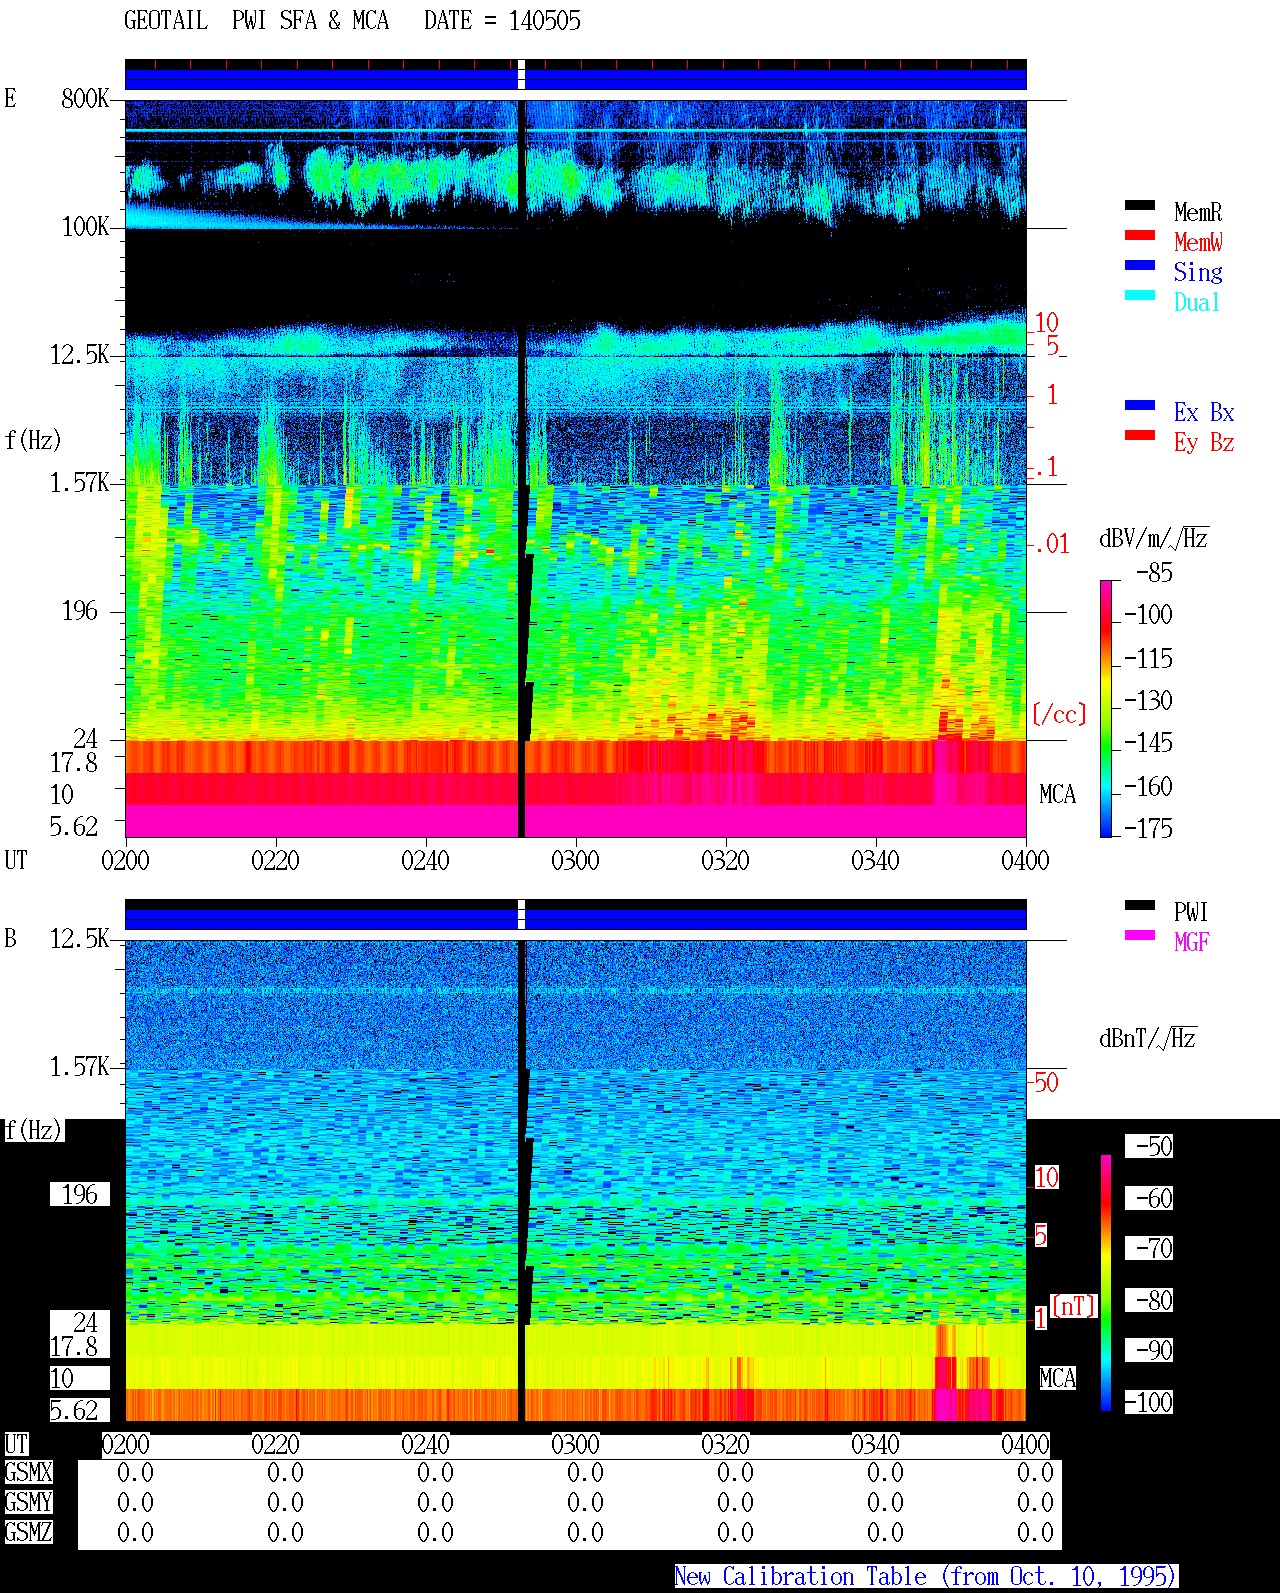This screenshot has width=1280, height=1593.
Task: Click the -145 color scale value
Action: click(x=1148, y=742)
